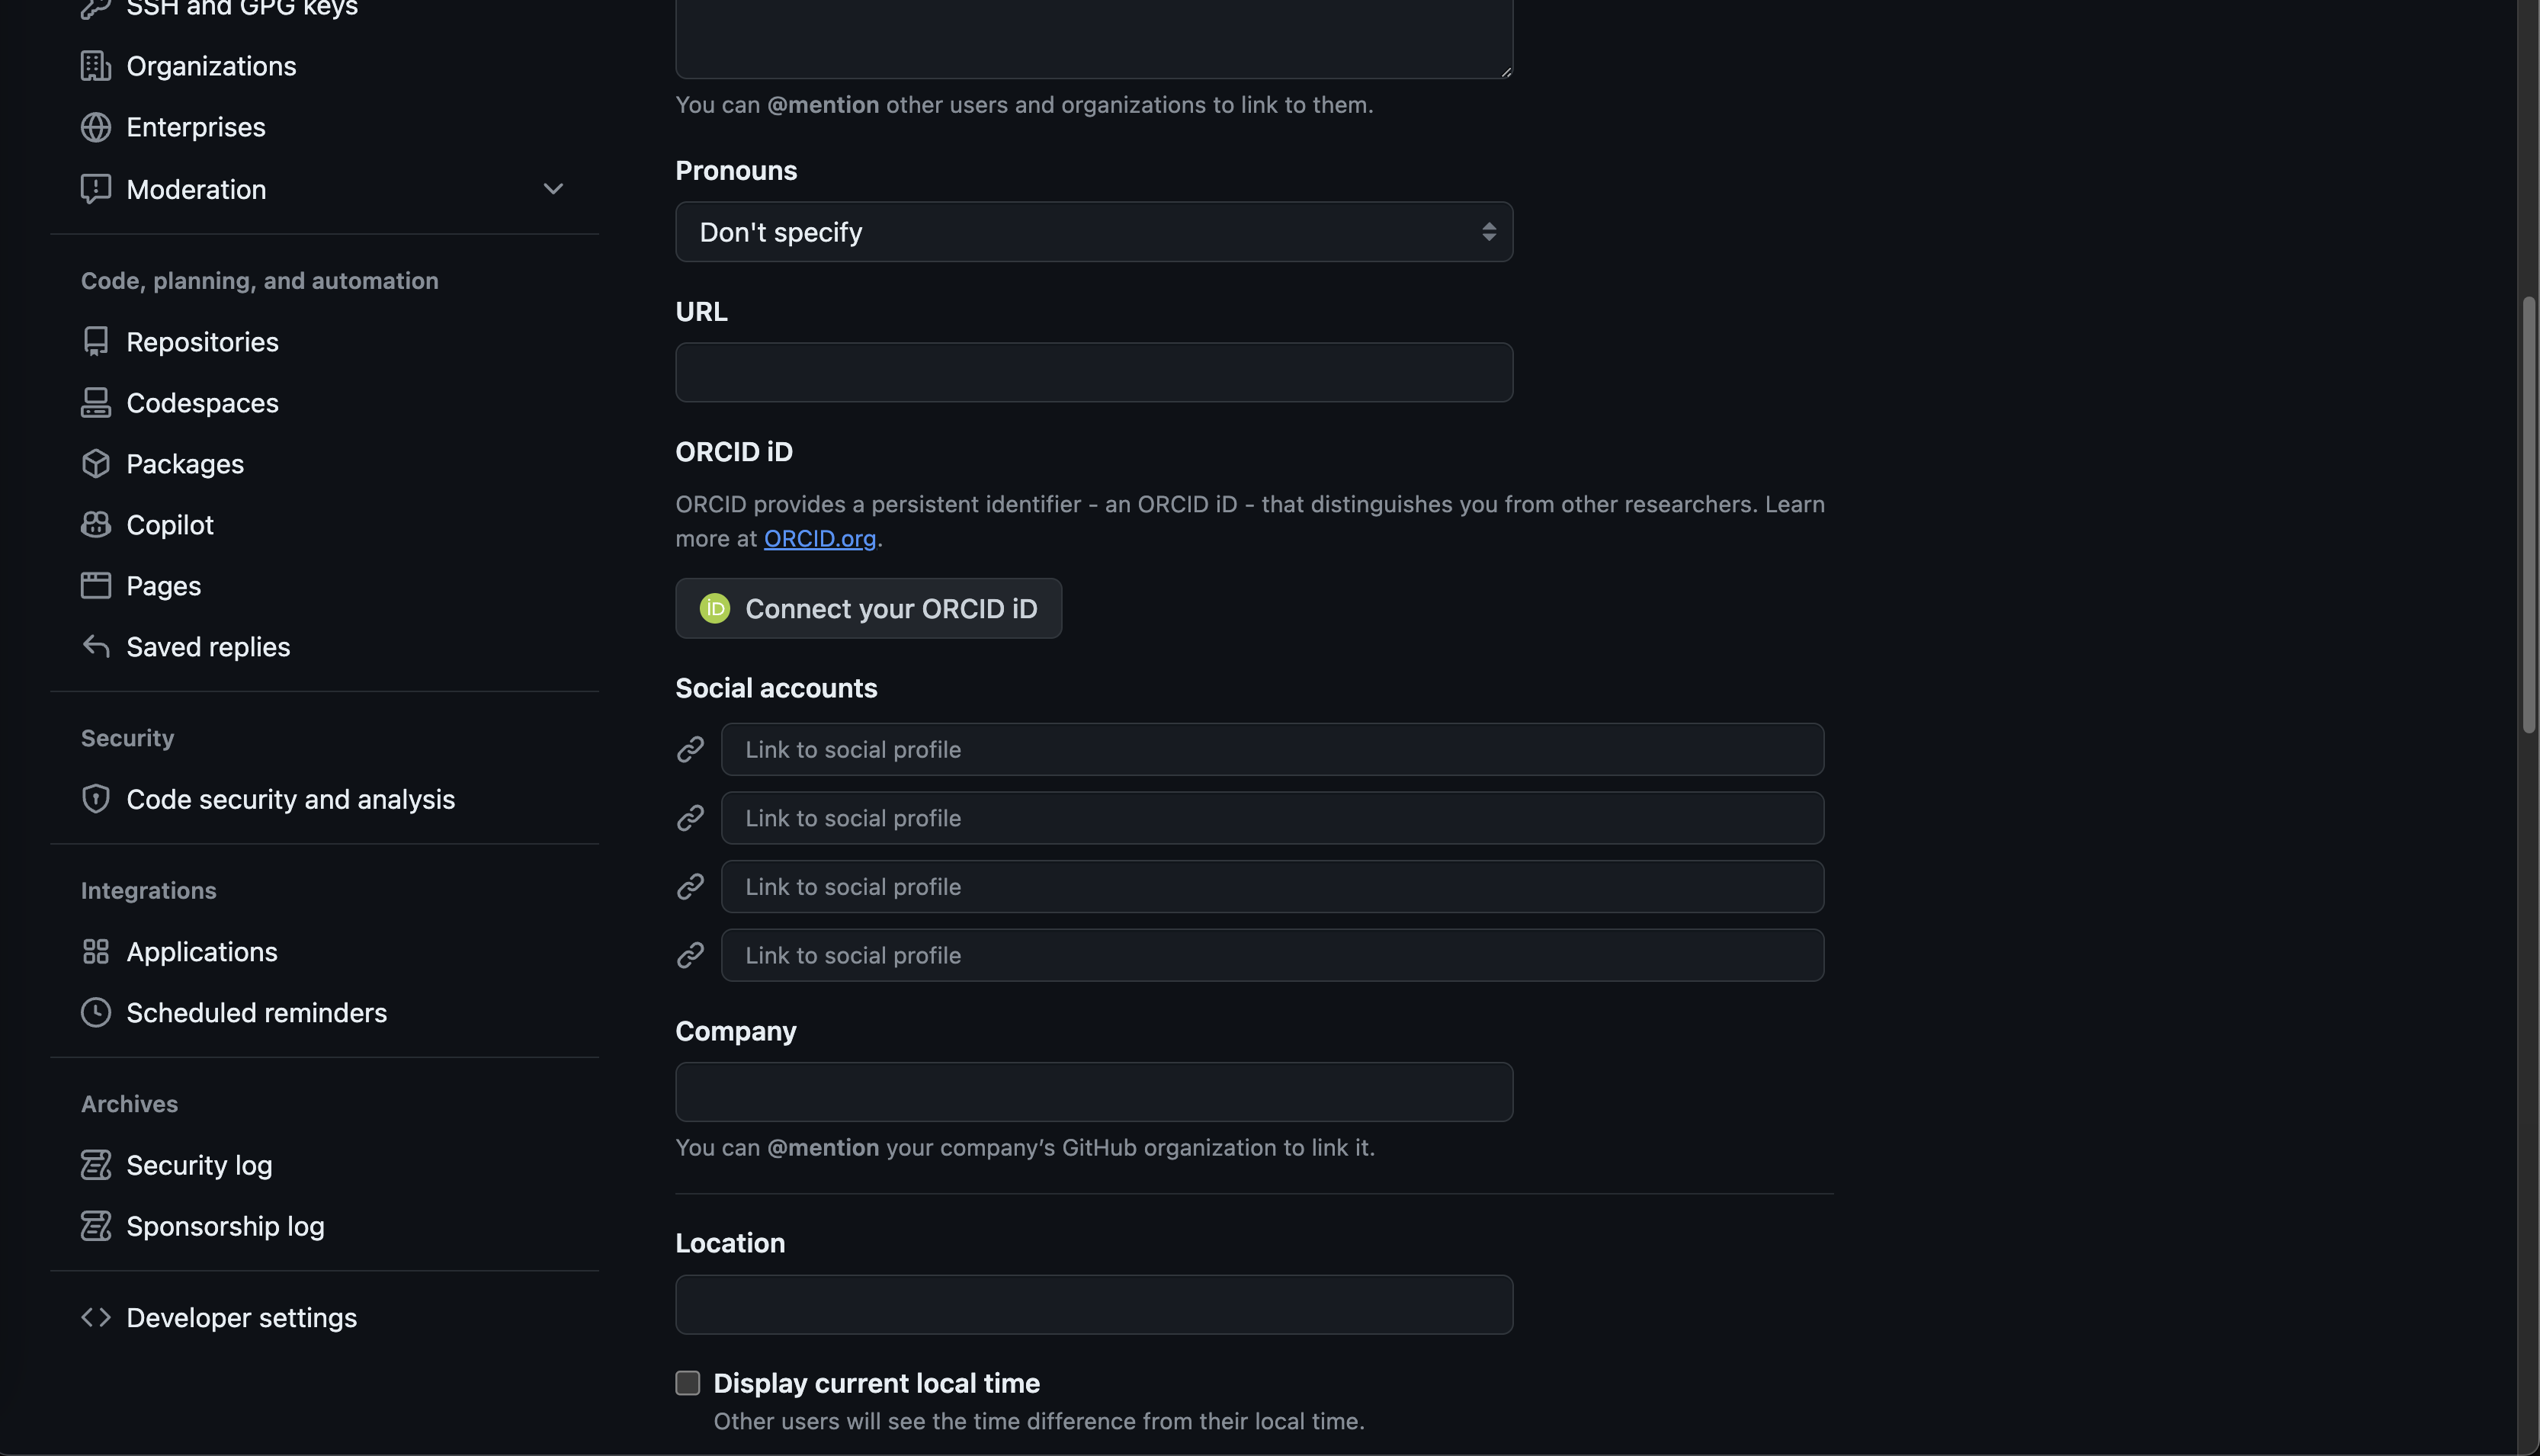Image resolution: width=2540 pixels, height=1456 pixels.
Task: Open the Pronouns dropdown
Action: [x=1093, y=232]
